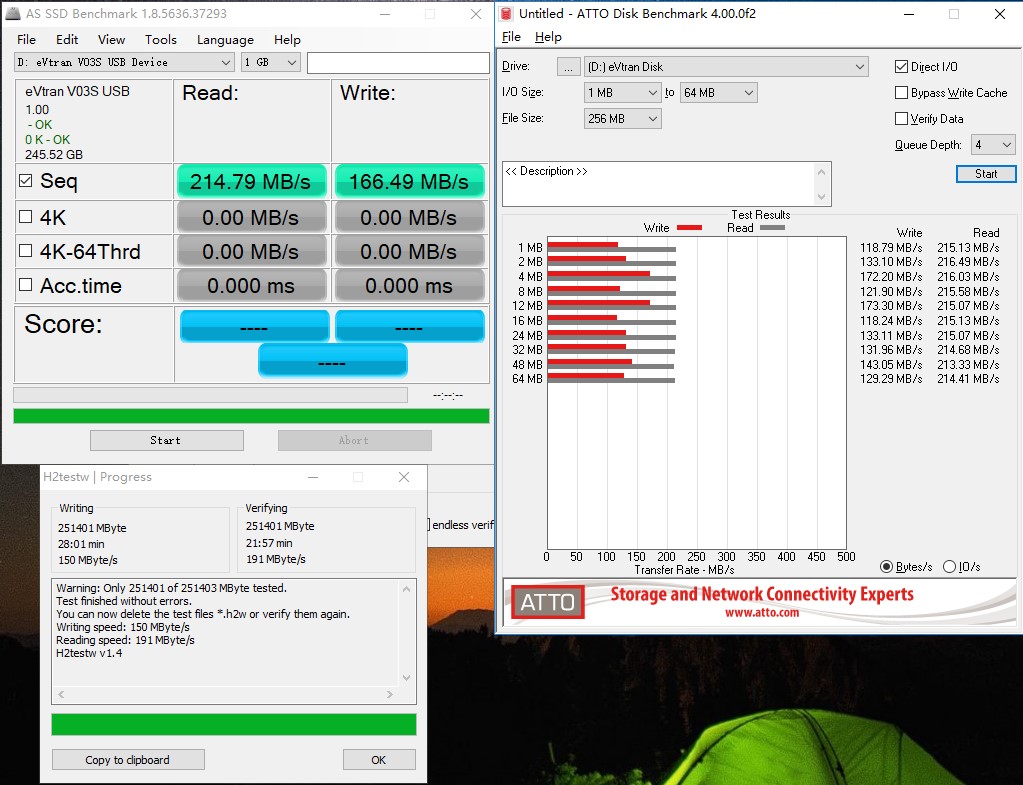Open ATTO Help menu
Viewport: 1023px width, 785px height.
[x=548, y=37]
